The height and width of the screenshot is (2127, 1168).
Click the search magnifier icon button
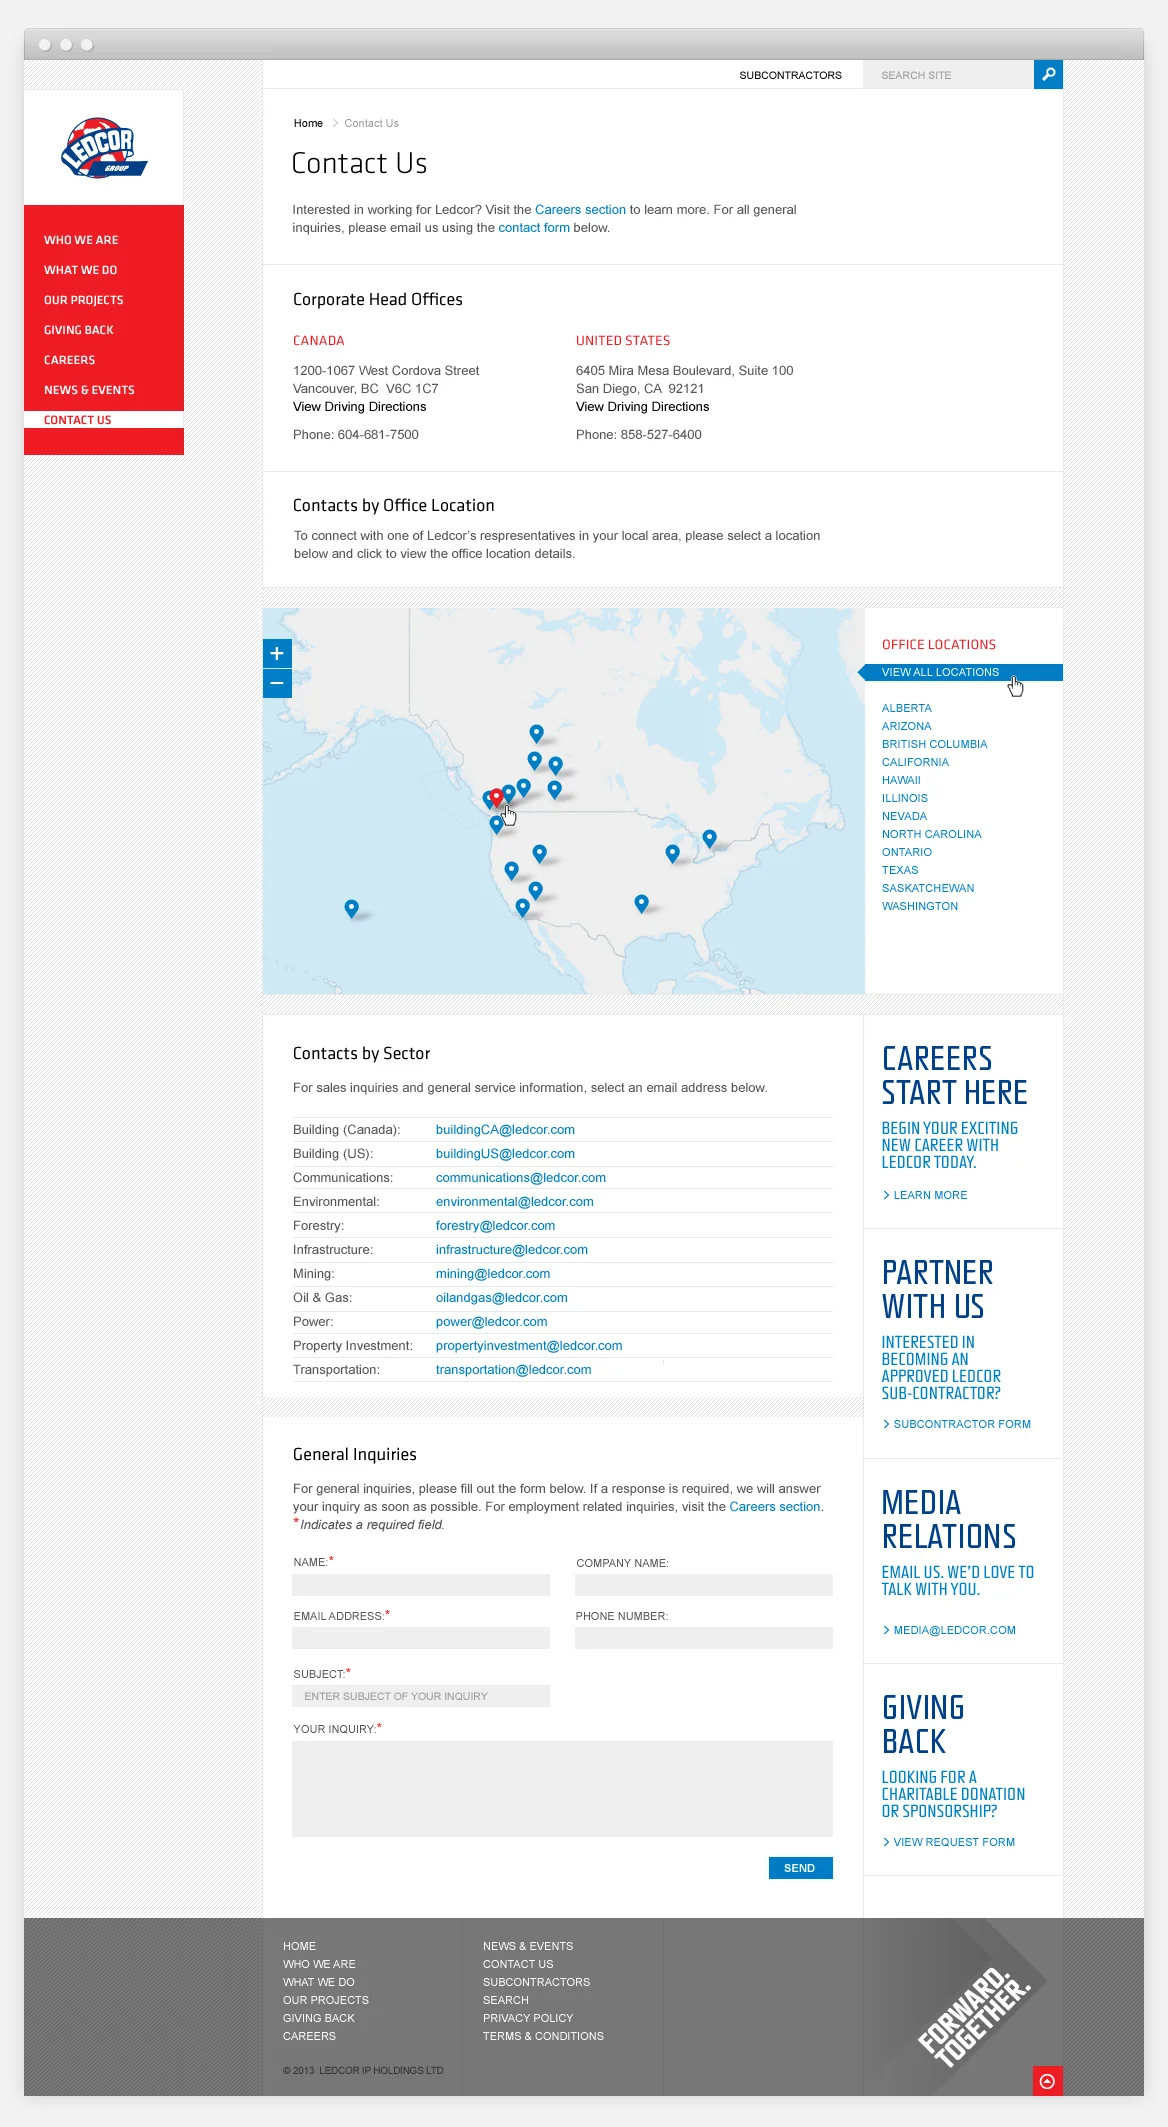(x=1048, y=74)
